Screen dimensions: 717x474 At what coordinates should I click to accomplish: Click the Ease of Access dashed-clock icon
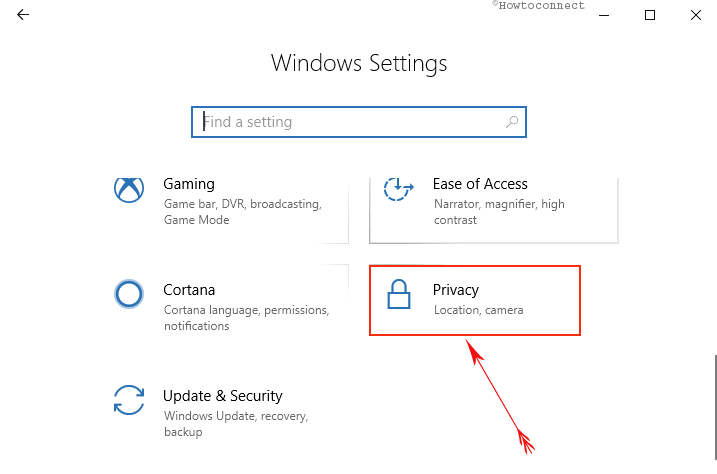click(x=398, y=188)
